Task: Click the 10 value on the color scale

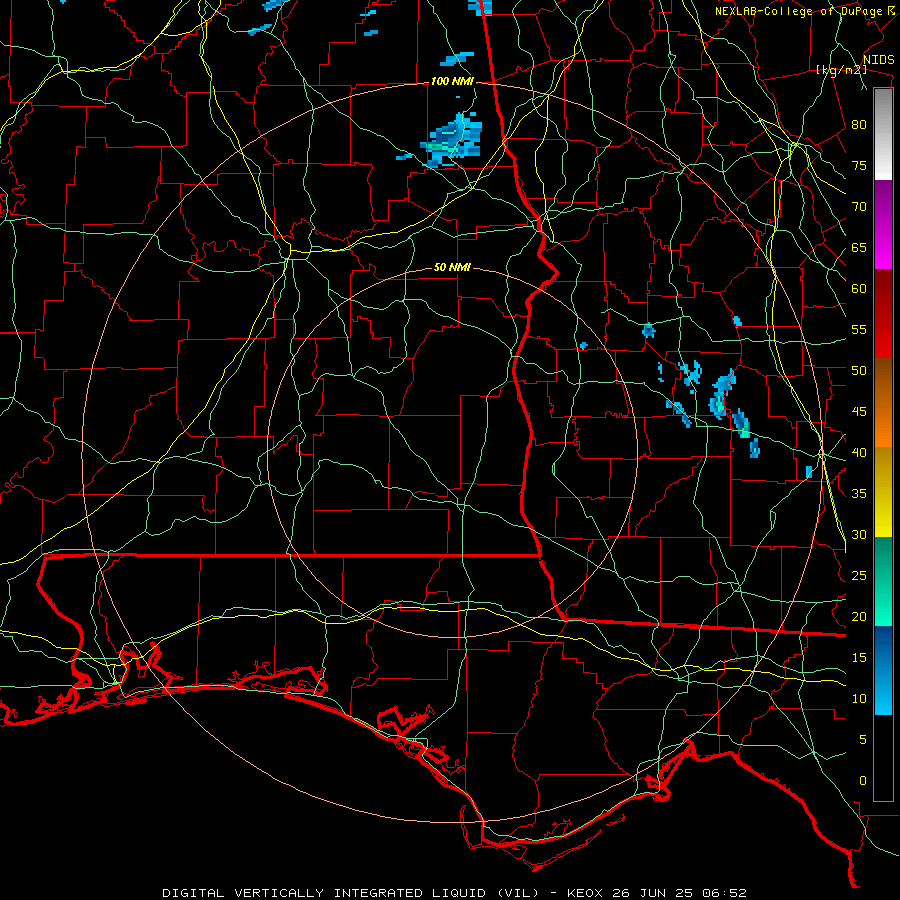Action: pos(859,699)
